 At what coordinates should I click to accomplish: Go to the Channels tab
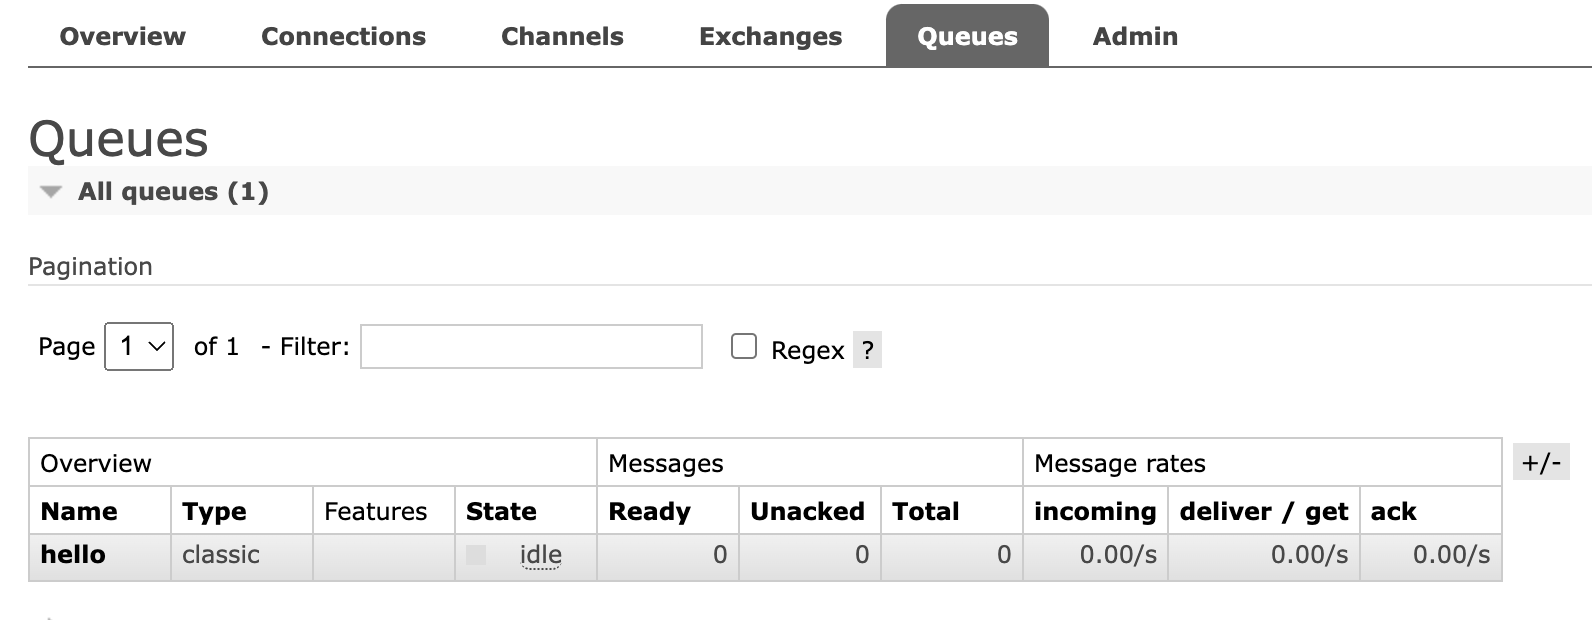pyautogui.click(x=562, y=37)
